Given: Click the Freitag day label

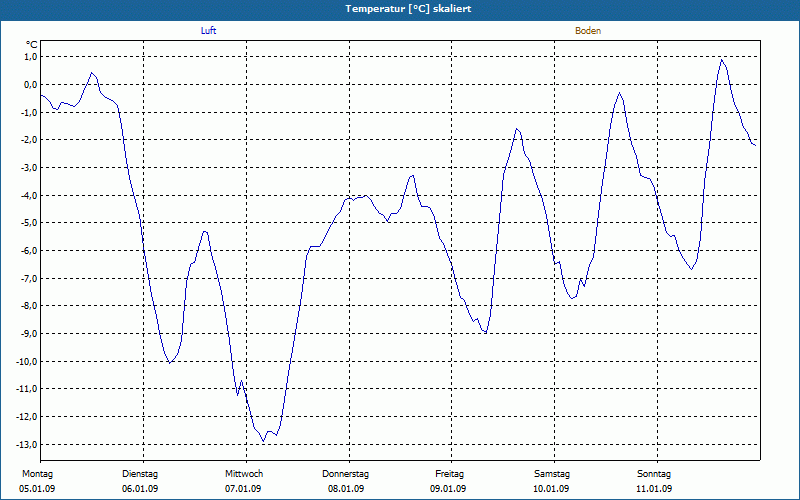Looking at the screenshot, I should point(449,474).
